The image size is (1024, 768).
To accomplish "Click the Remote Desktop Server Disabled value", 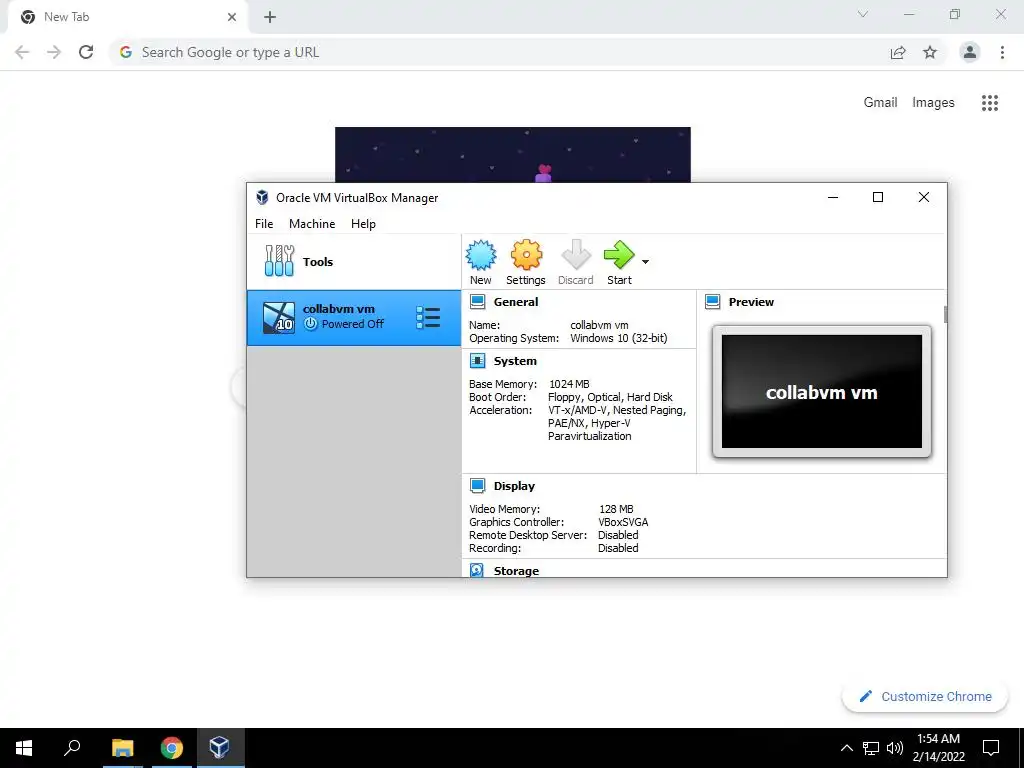I will (618, 535).
